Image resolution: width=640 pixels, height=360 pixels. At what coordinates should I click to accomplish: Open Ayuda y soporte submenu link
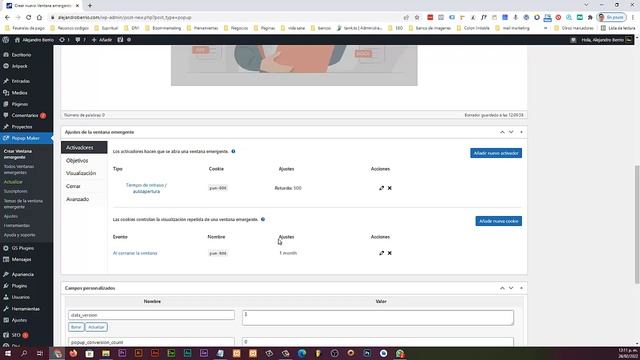coord(19,235)
